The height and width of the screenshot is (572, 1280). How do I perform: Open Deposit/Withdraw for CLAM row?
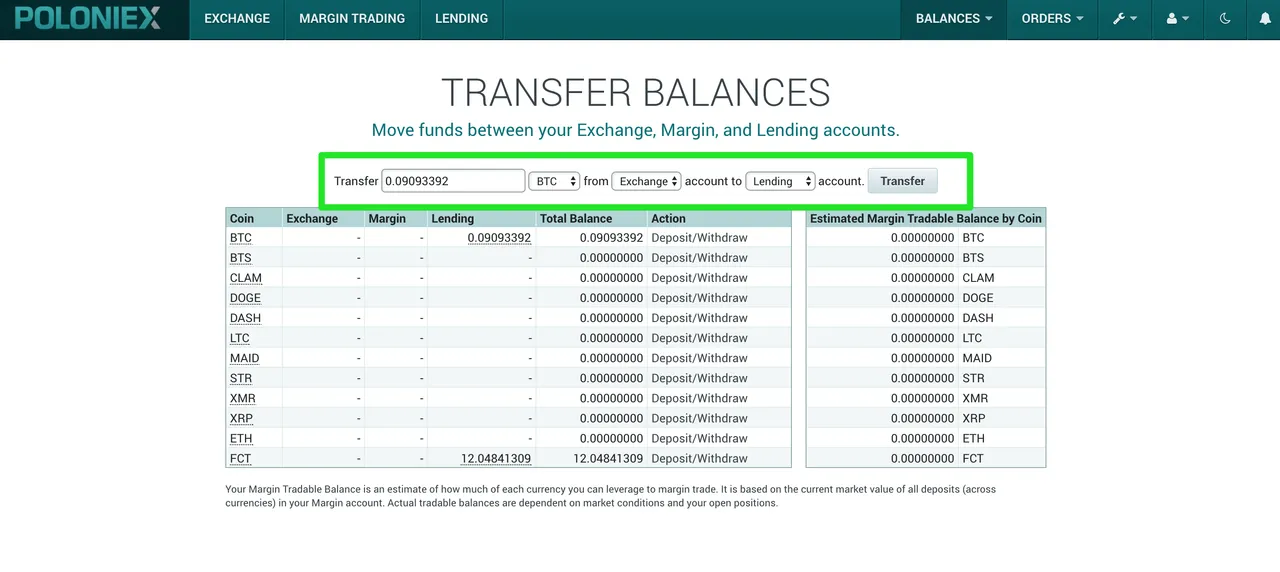coord(699,278)
